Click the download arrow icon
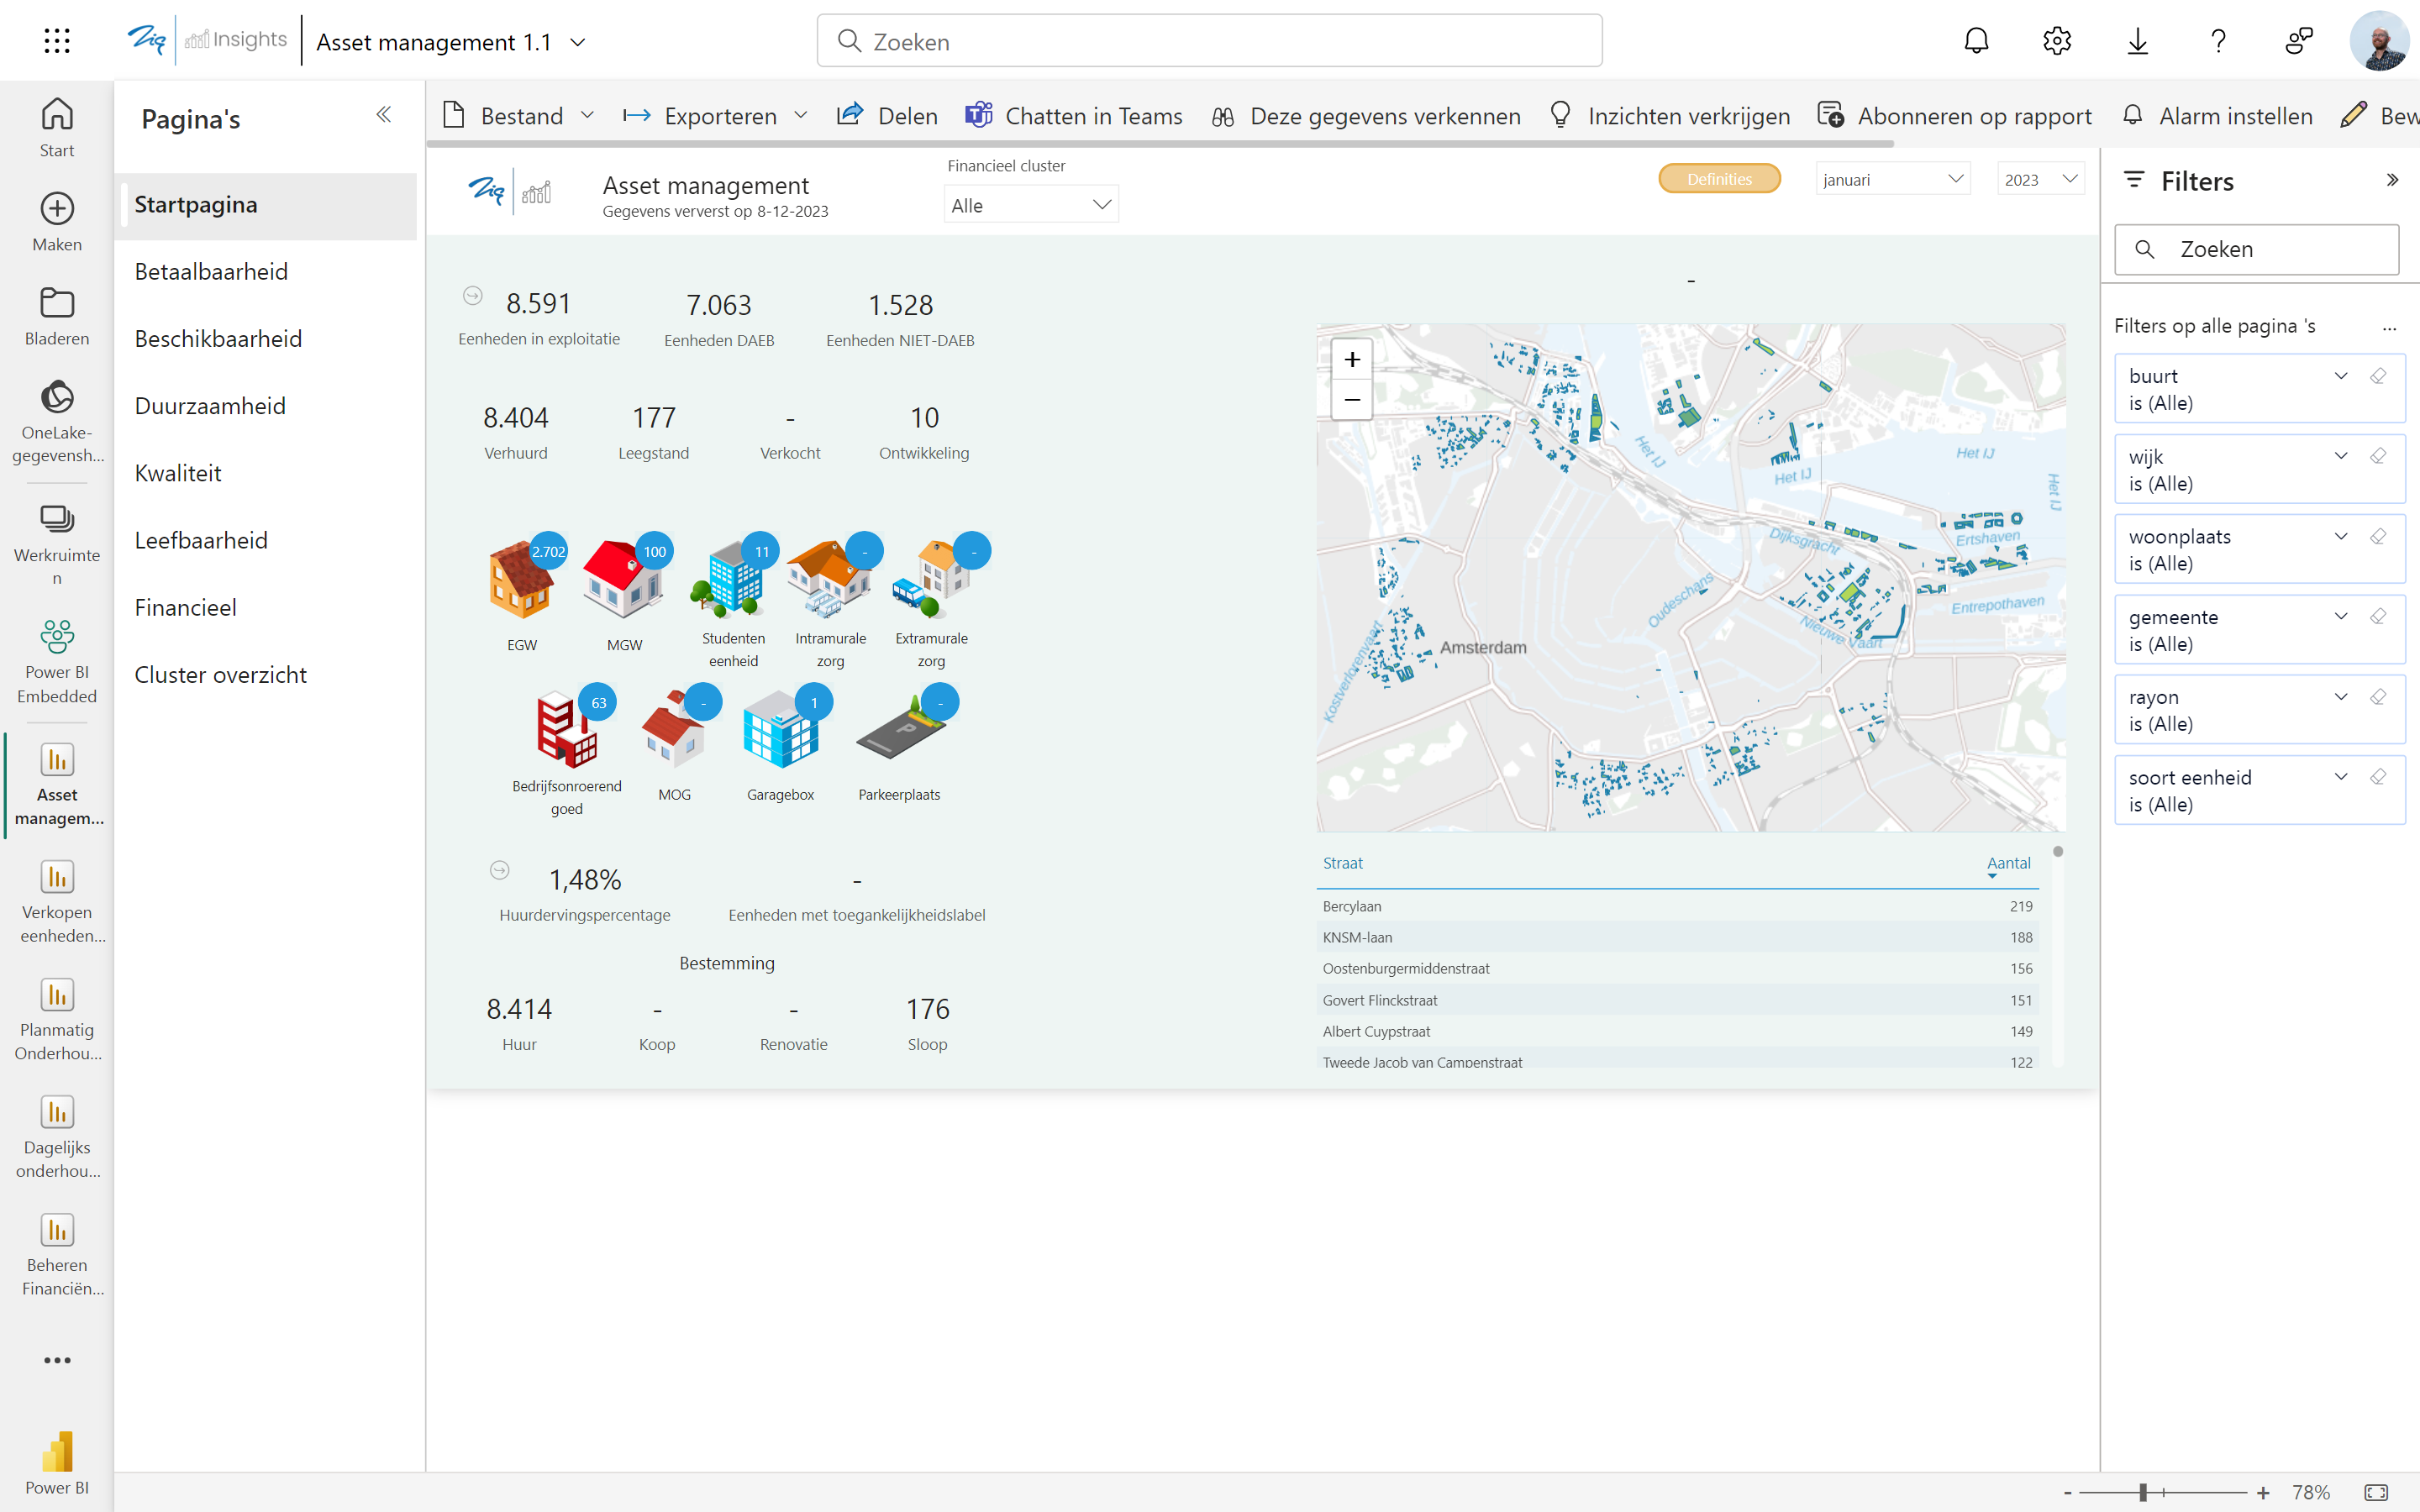 pos(2137,41)
